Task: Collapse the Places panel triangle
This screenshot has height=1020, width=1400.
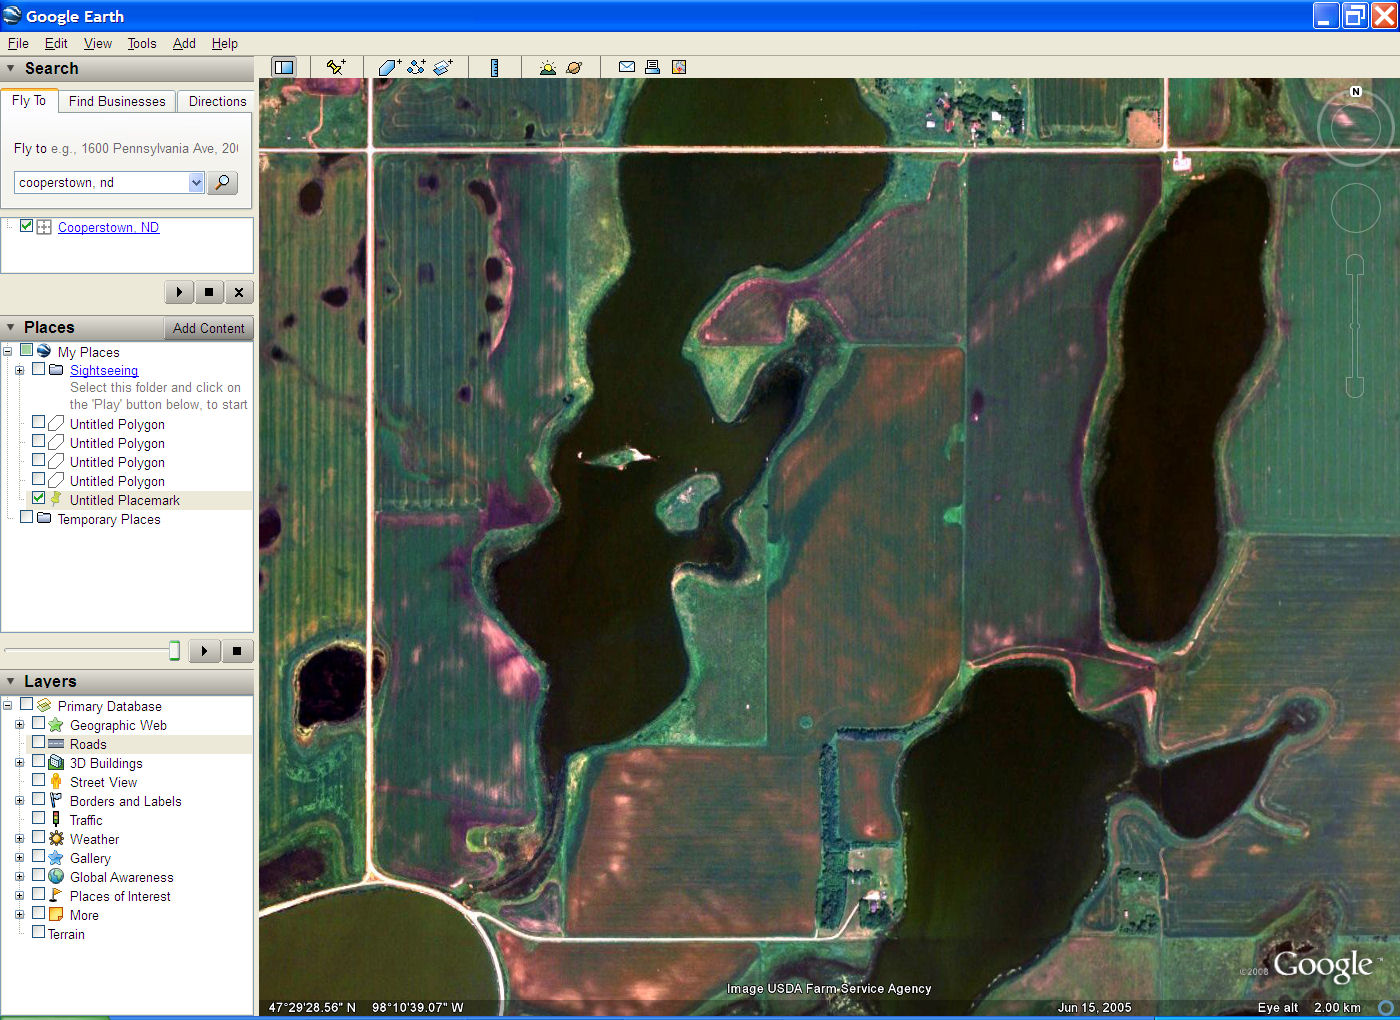Action: point(11,328)
